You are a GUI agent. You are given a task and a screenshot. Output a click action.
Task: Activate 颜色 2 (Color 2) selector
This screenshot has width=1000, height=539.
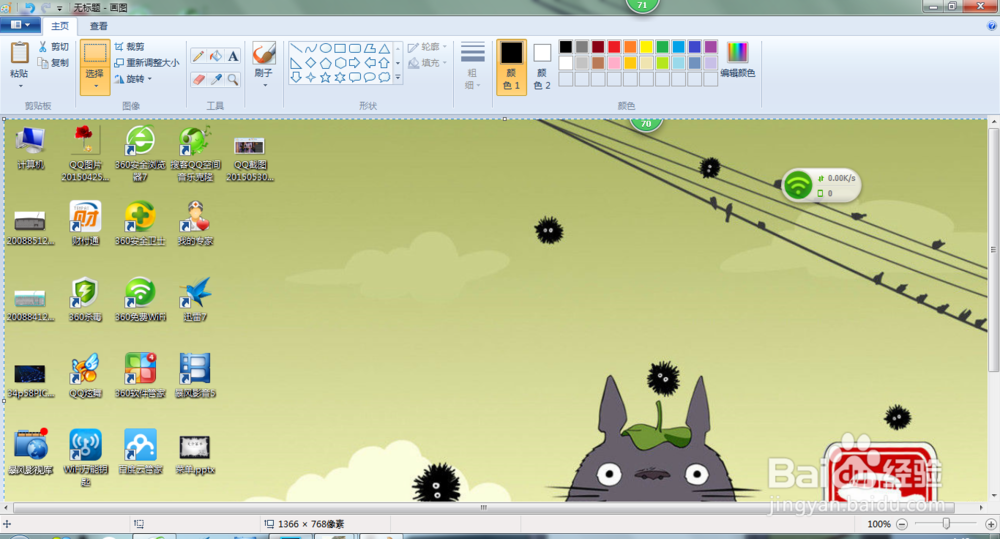(542, 67)
